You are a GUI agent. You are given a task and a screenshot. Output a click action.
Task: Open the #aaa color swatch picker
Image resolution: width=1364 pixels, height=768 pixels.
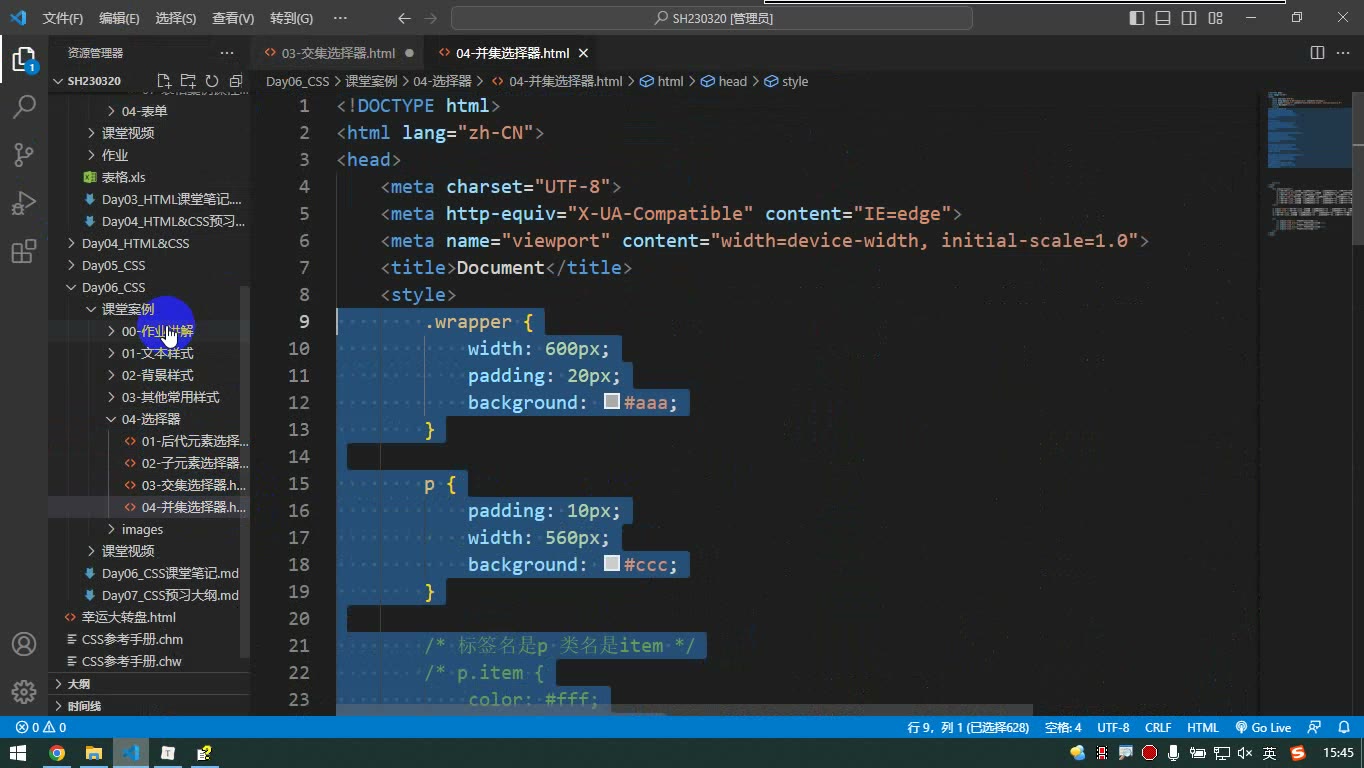tap(612, 402)
